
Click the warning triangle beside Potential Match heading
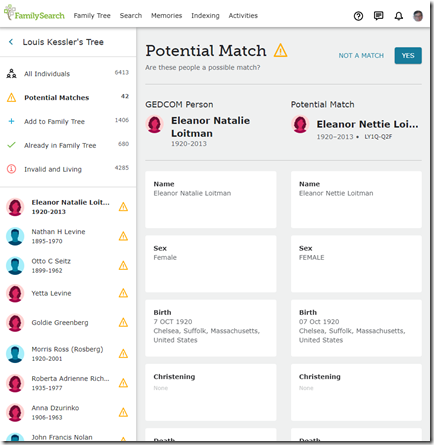tap(280, 51)
